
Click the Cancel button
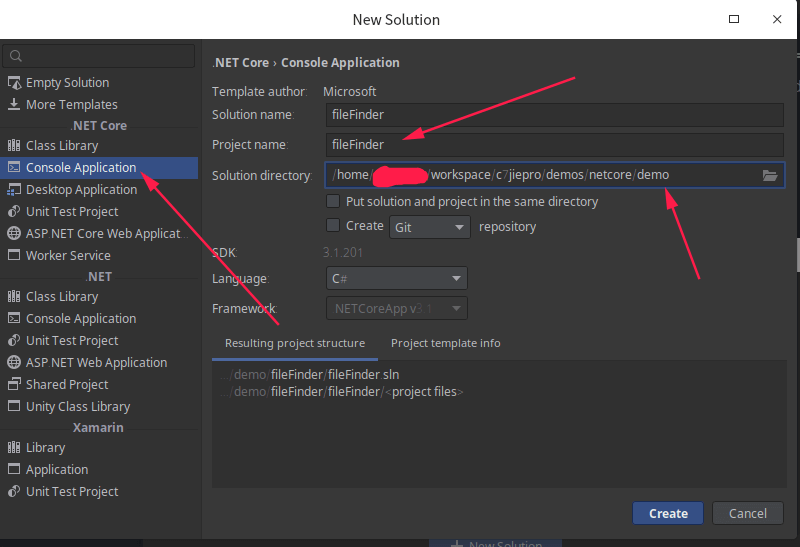click(x=747, y=513)
